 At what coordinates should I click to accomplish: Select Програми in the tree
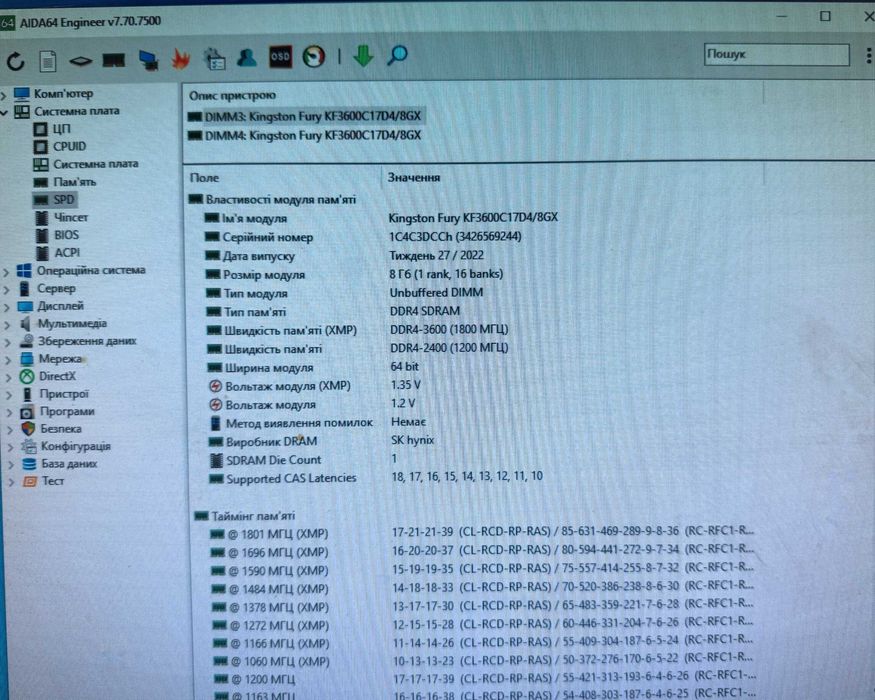coord(57,412)
